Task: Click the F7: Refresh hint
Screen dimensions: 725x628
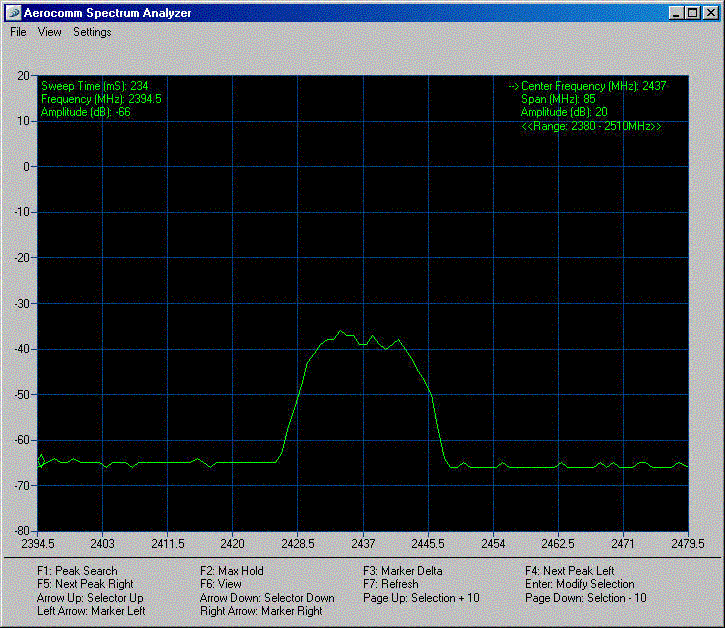Action: [x=391, y=584]
